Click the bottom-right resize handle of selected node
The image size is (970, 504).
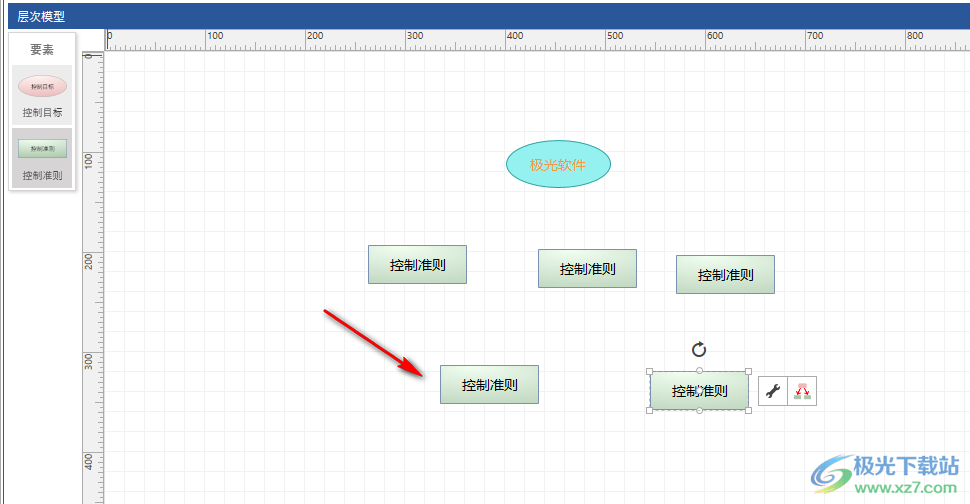[x=749, y=411]
